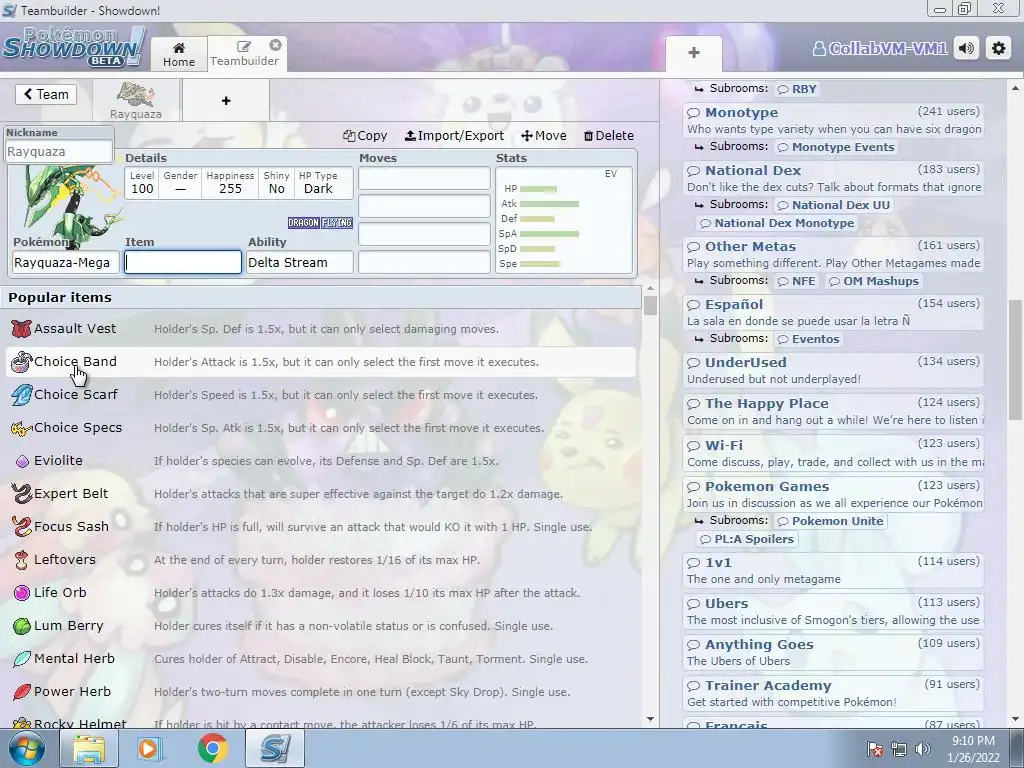Open the Monotype Events subroom

click(835, 147)
